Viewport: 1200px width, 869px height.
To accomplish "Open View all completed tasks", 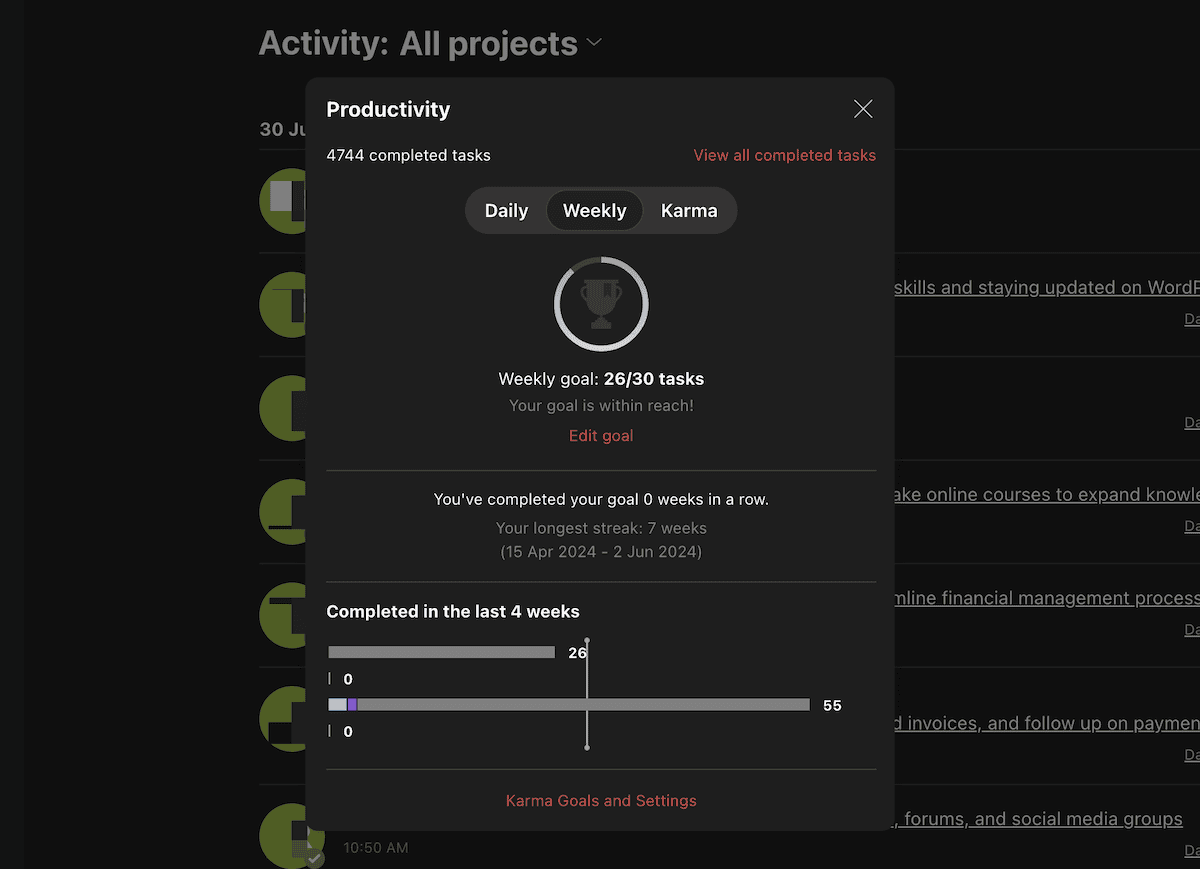I will [784, 155].
